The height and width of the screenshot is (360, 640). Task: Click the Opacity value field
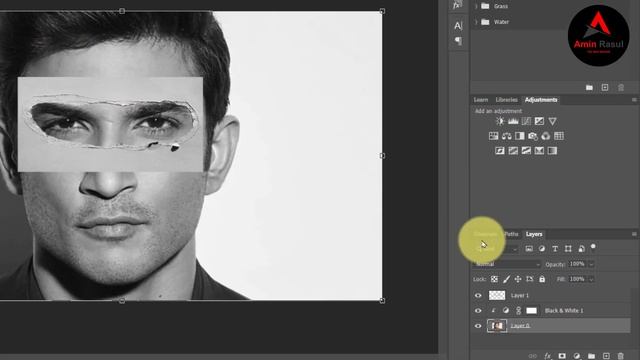click(x=577, y=264)
